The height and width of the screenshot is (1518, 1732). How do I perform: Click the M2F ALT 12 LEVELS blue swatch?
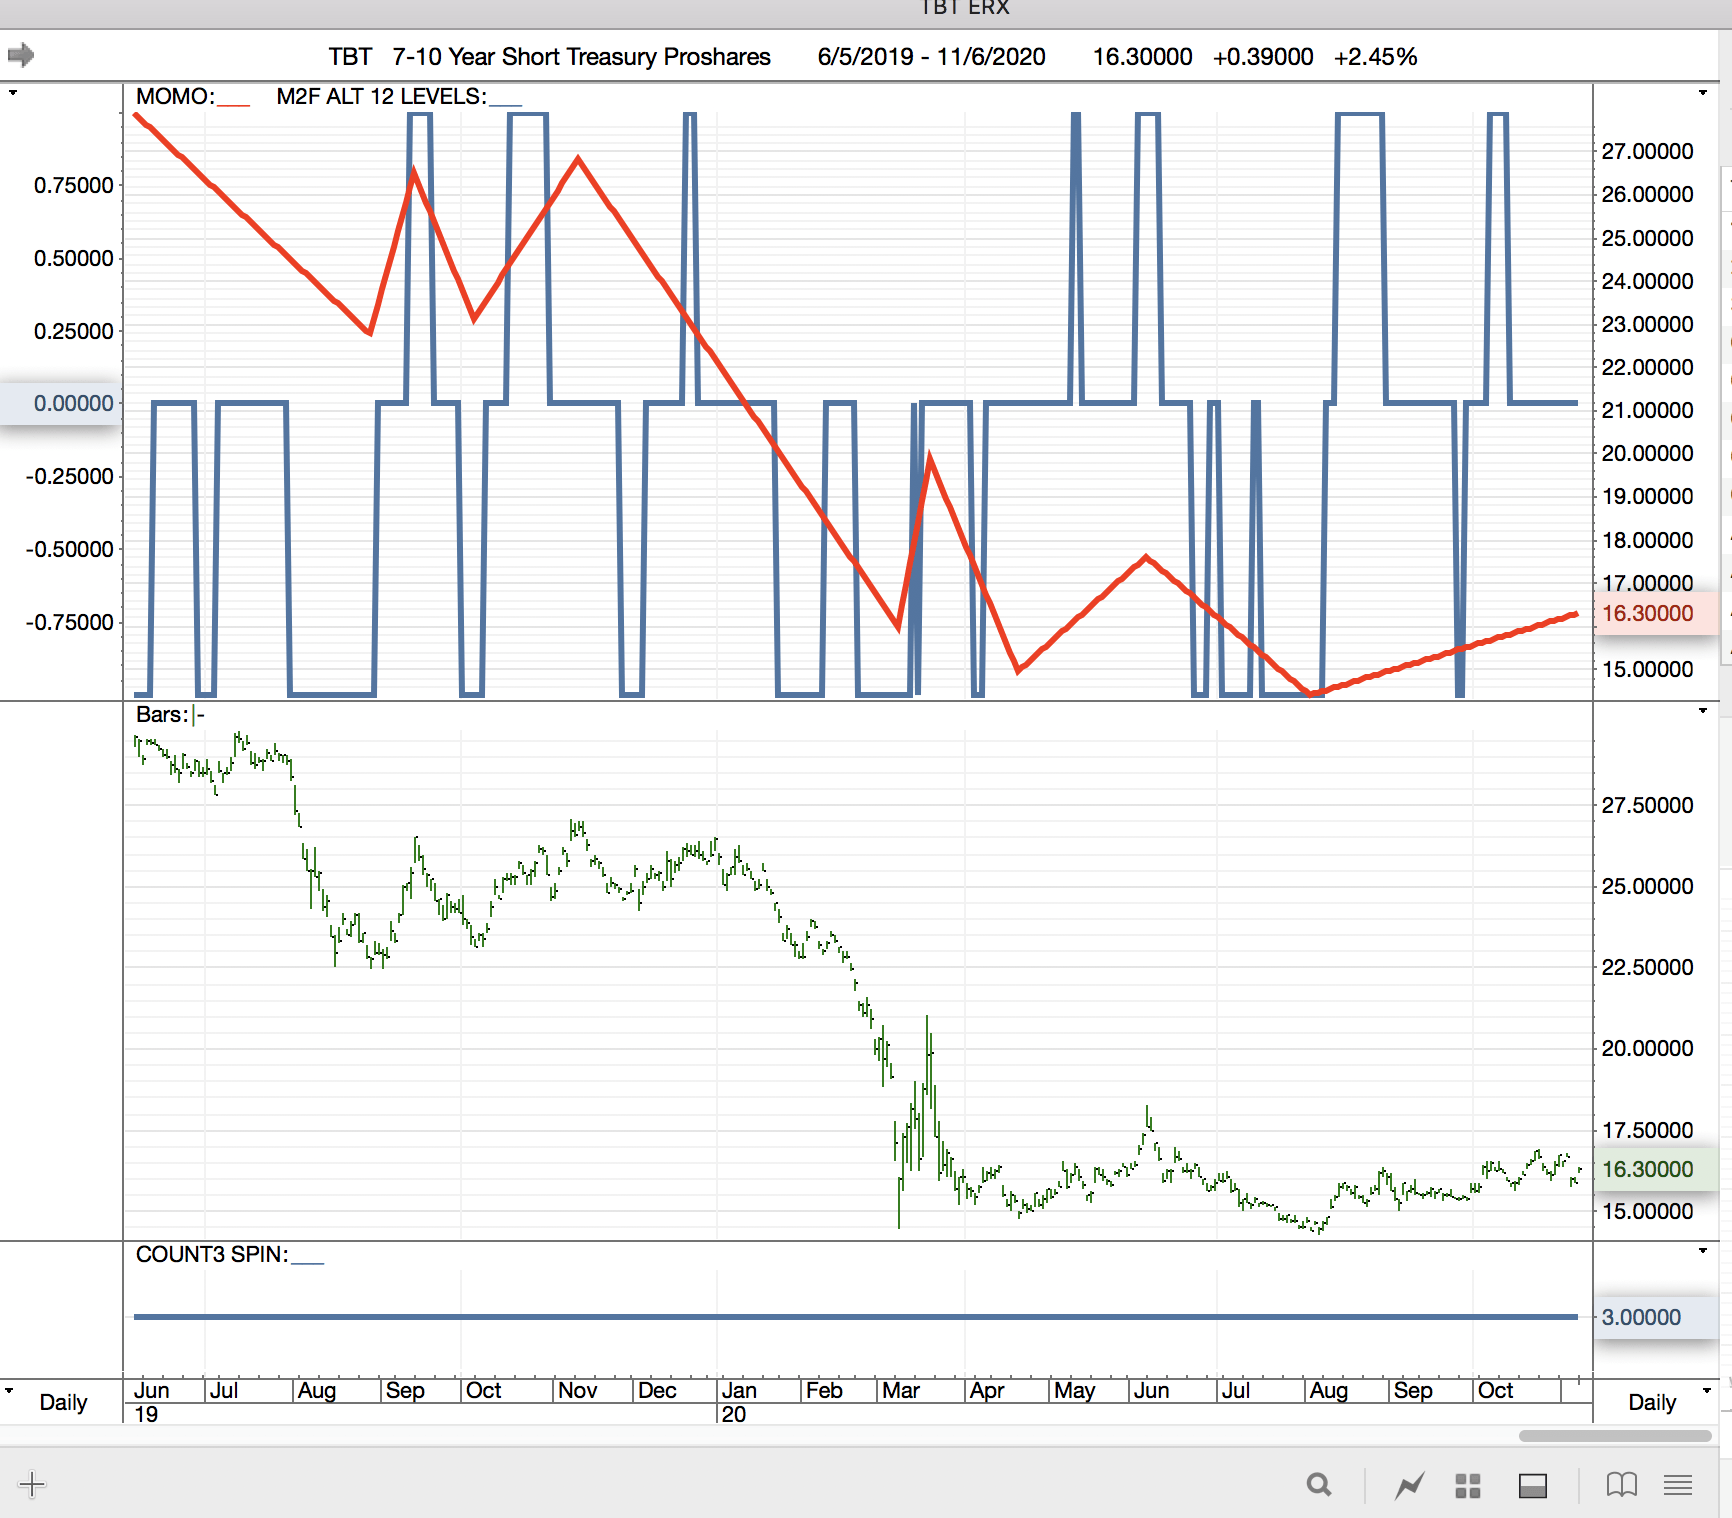pos(506,102)
